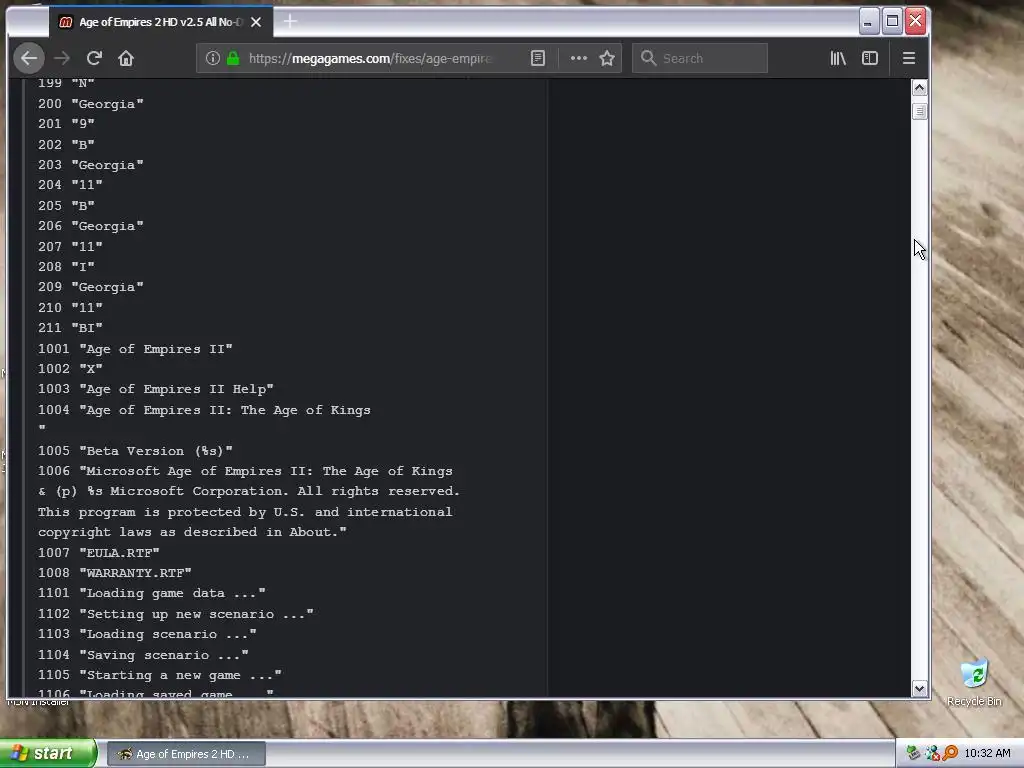Maximize the browser window
This screenshot has width=1024, height=768.
(x=892, y=22)
